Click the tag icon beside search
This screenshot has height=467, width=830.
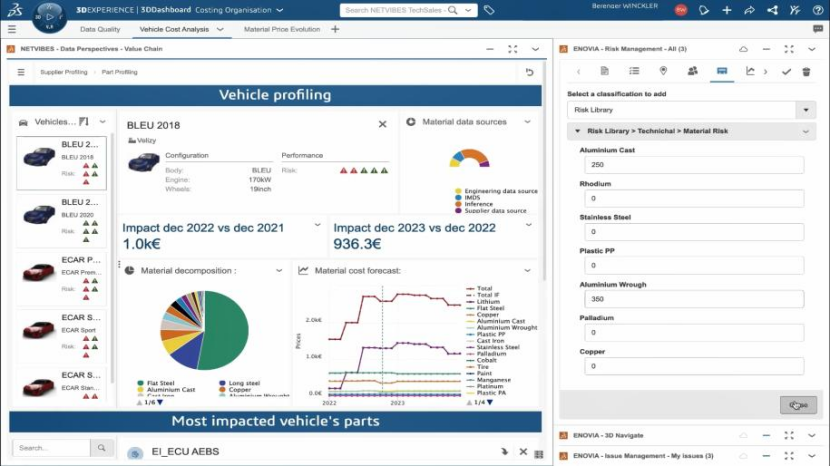click(489, 10)
